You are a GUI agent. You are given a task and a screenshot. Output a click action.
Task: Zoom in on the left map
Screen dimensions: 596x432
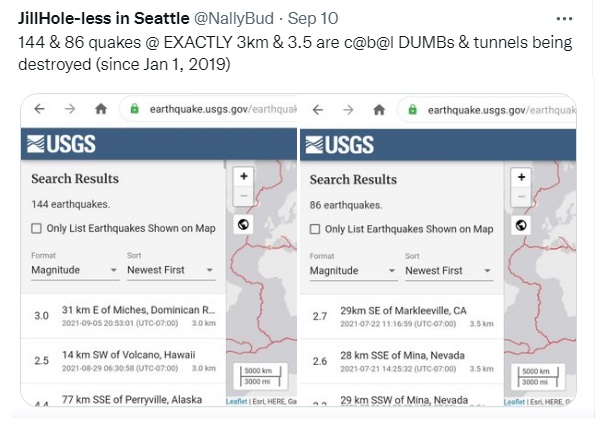point(244,176)
